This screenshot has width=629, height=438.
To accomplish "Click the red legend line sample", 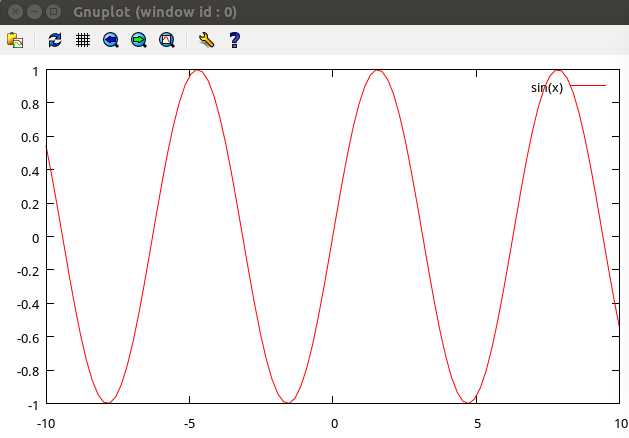I will [x=588, y=85].
